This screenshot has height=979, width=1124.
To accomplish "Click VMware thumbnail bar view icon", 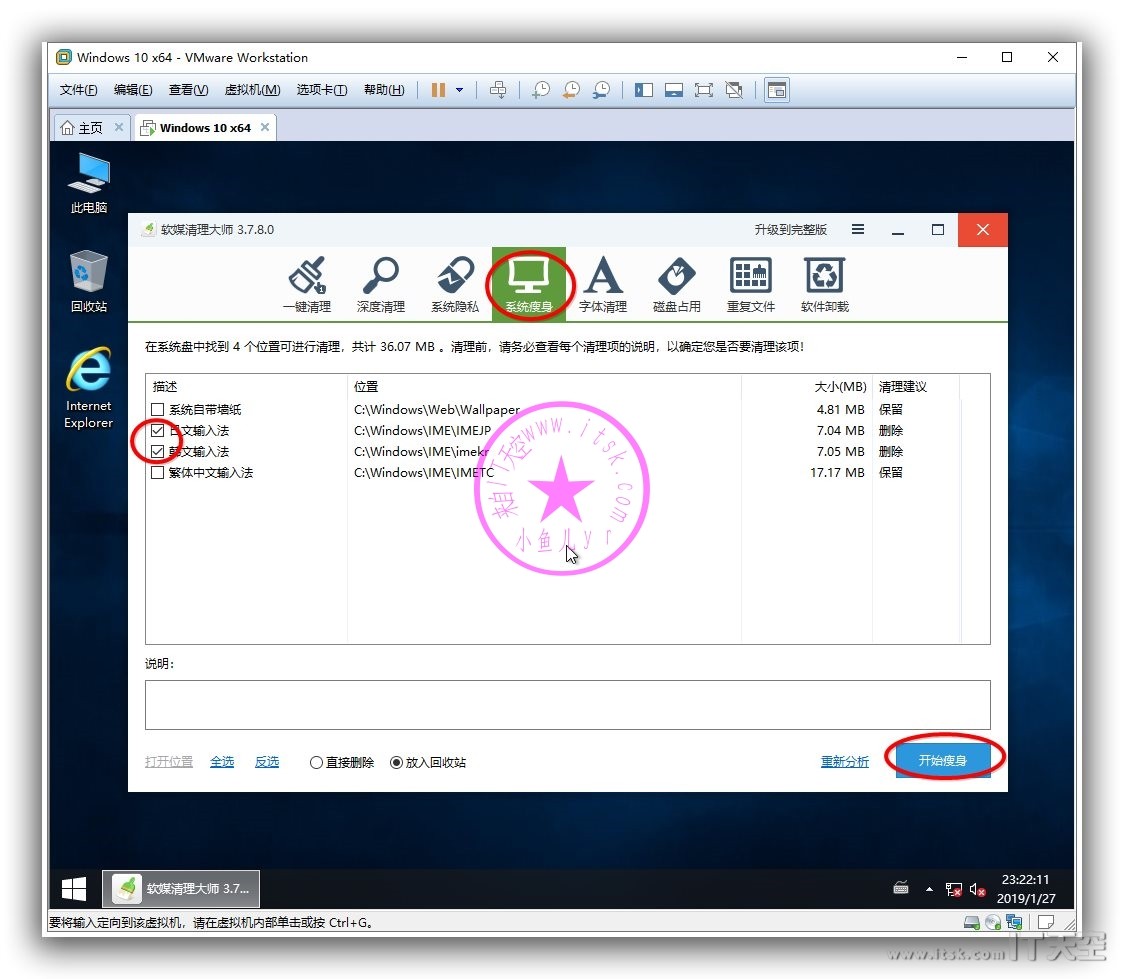I will [x=674, y=90].
